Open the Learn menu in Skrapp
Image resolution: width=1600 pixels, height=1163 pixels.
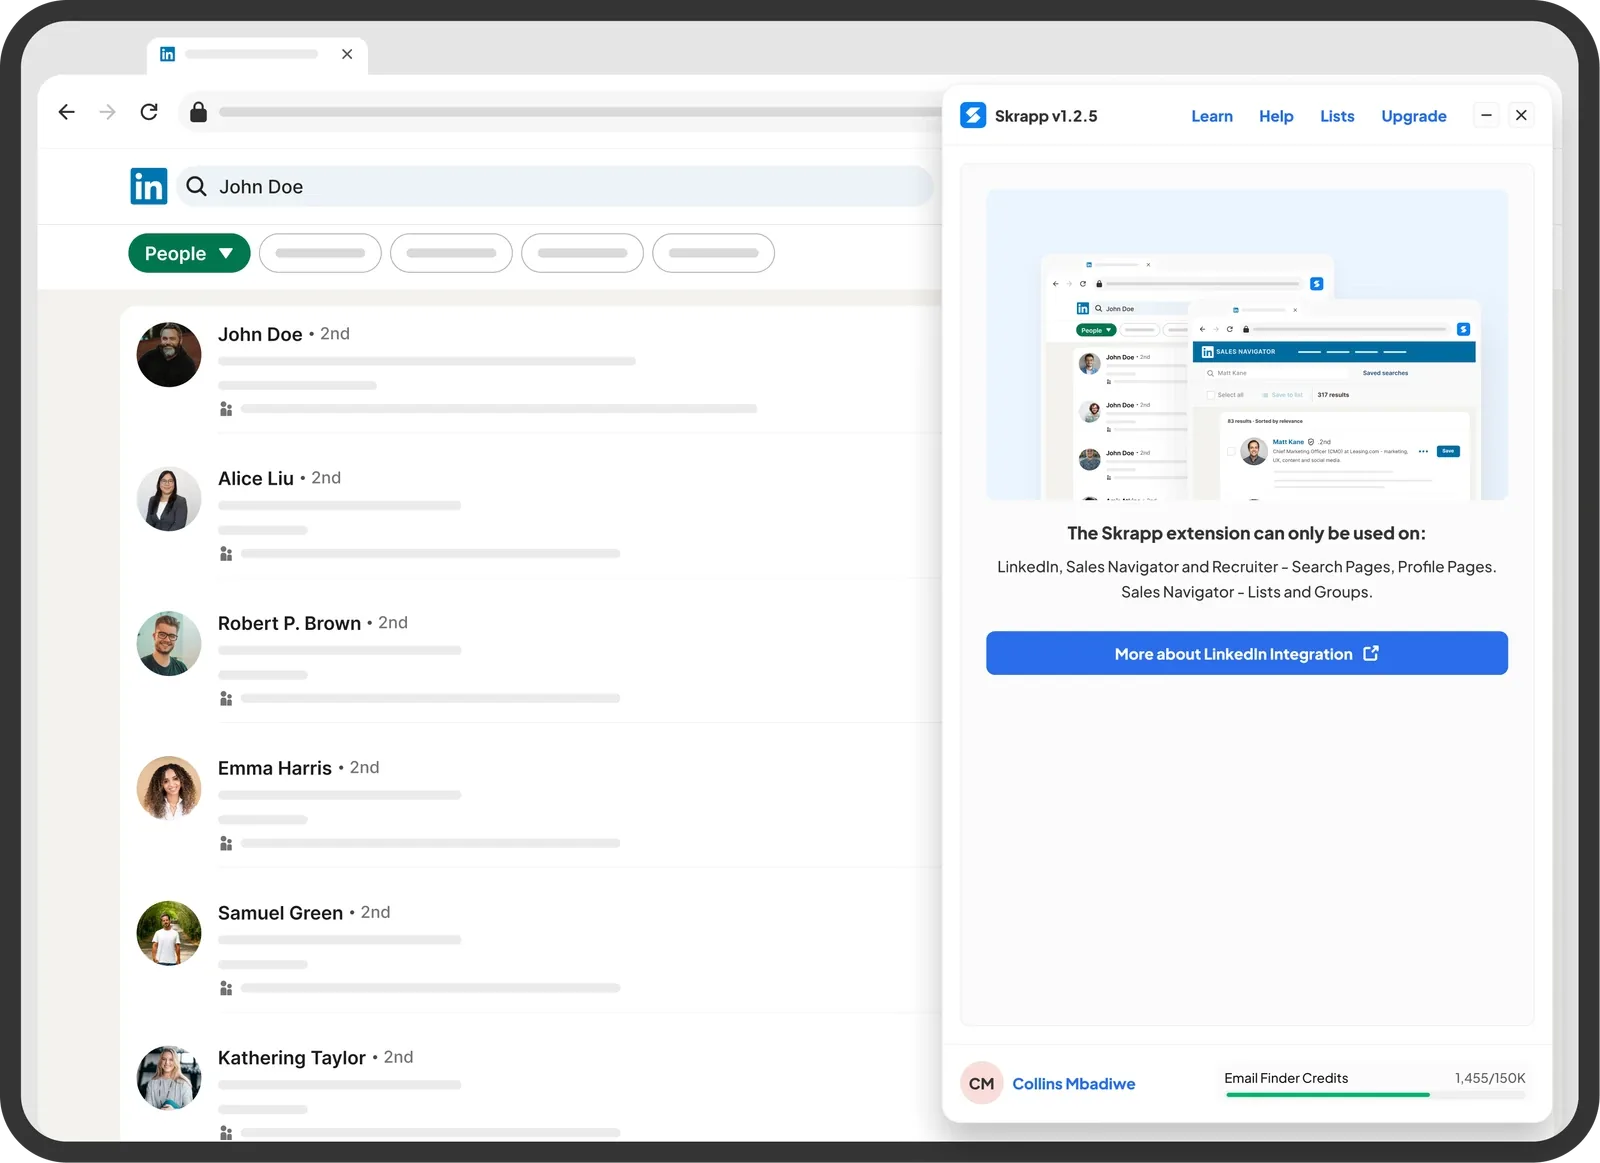1212,116
